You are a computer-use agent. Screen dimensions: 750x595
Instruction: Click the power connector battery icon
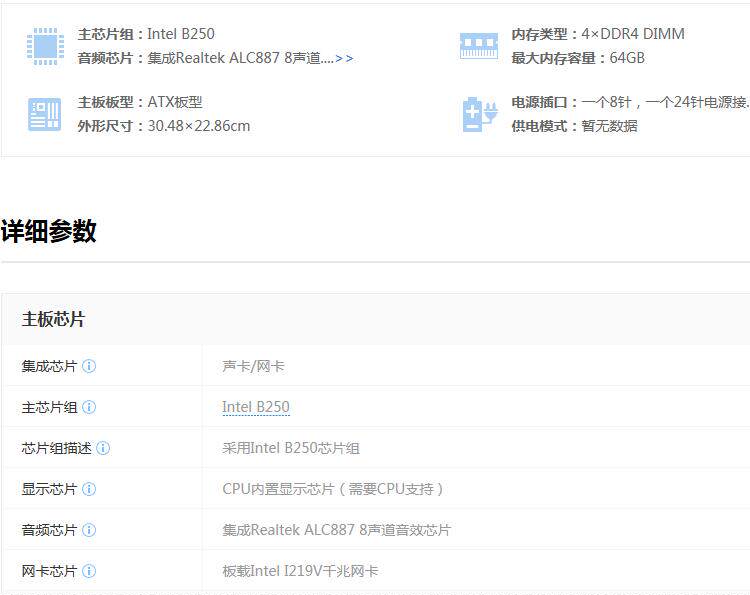479,114
